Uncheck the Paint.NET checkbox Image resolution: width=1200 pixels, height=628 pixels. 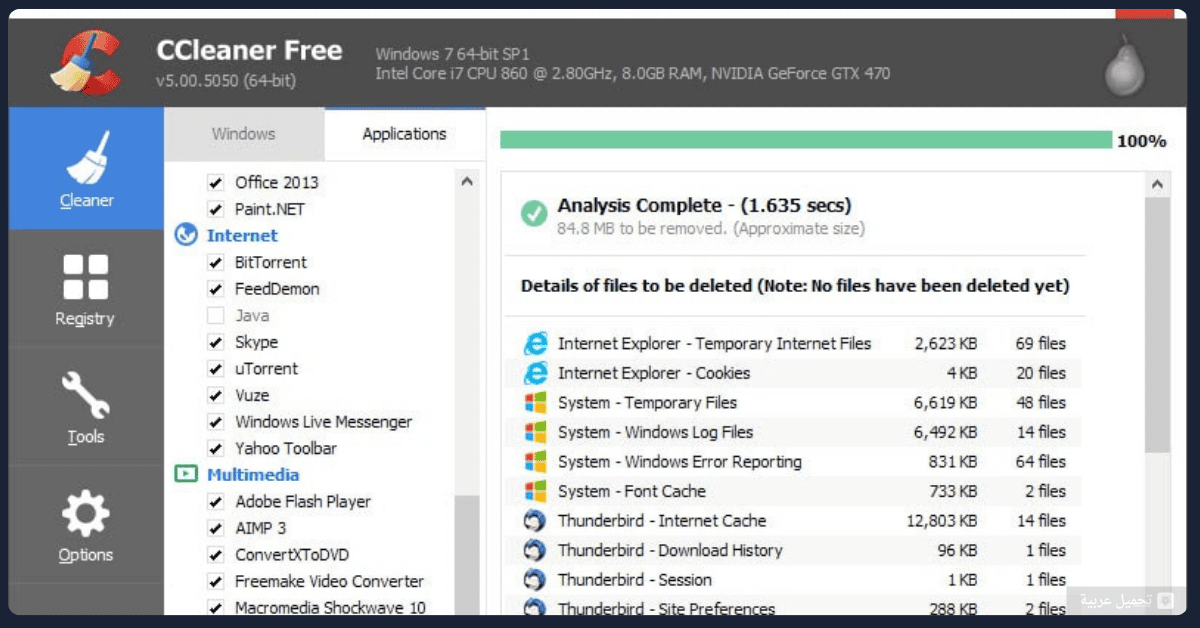coord(215,209)
